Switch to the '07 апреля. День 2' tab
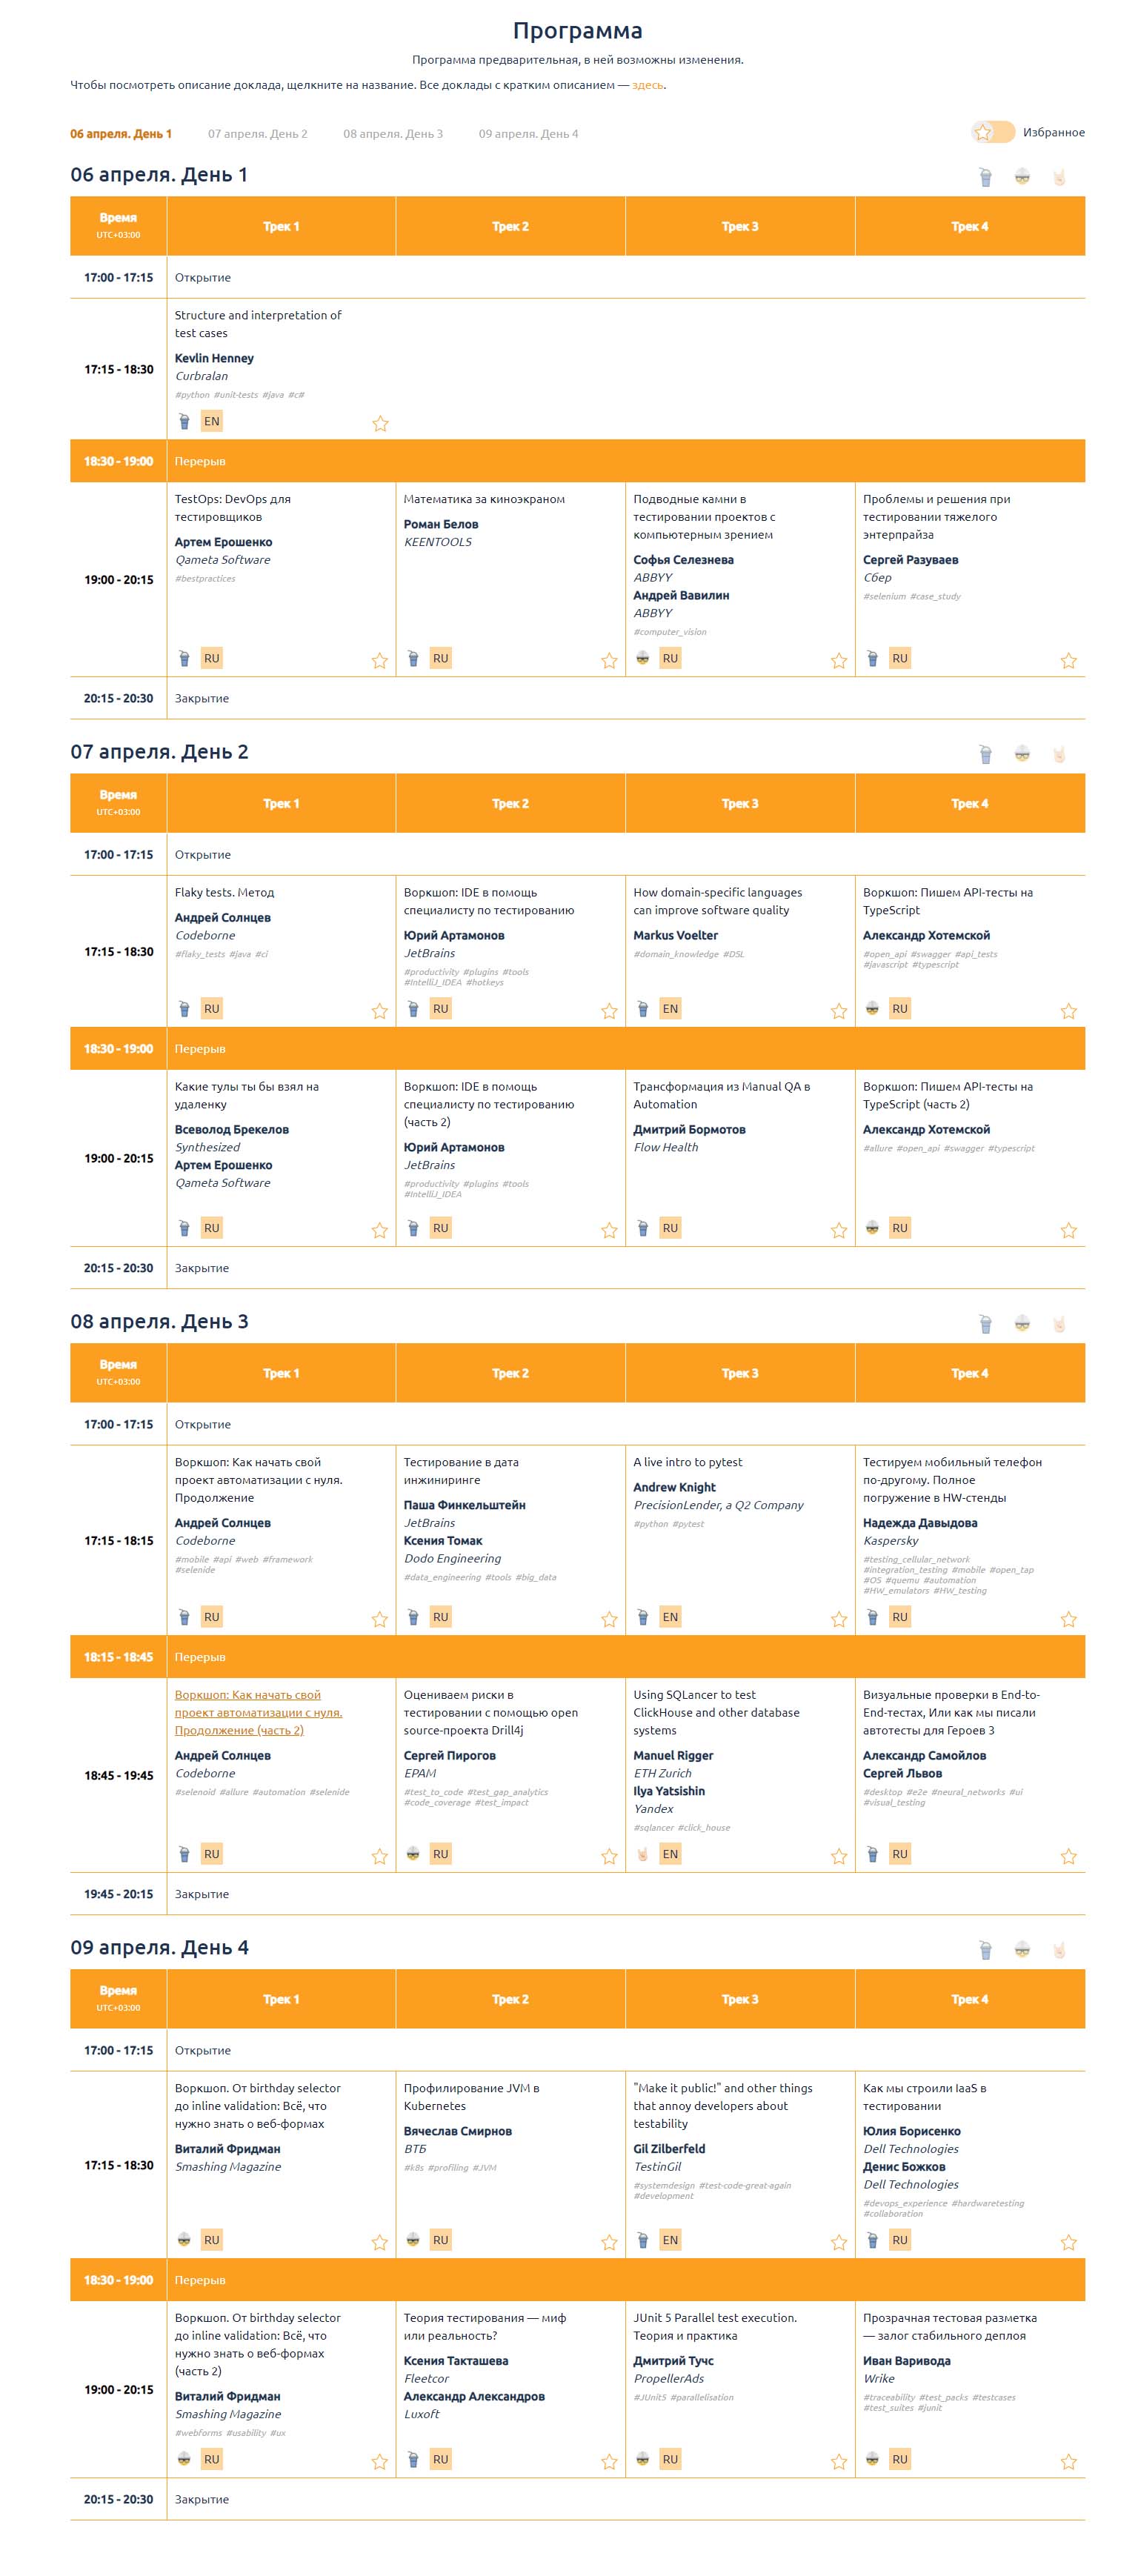The width and height of the screenshot is (1138, 2576). 257,134
